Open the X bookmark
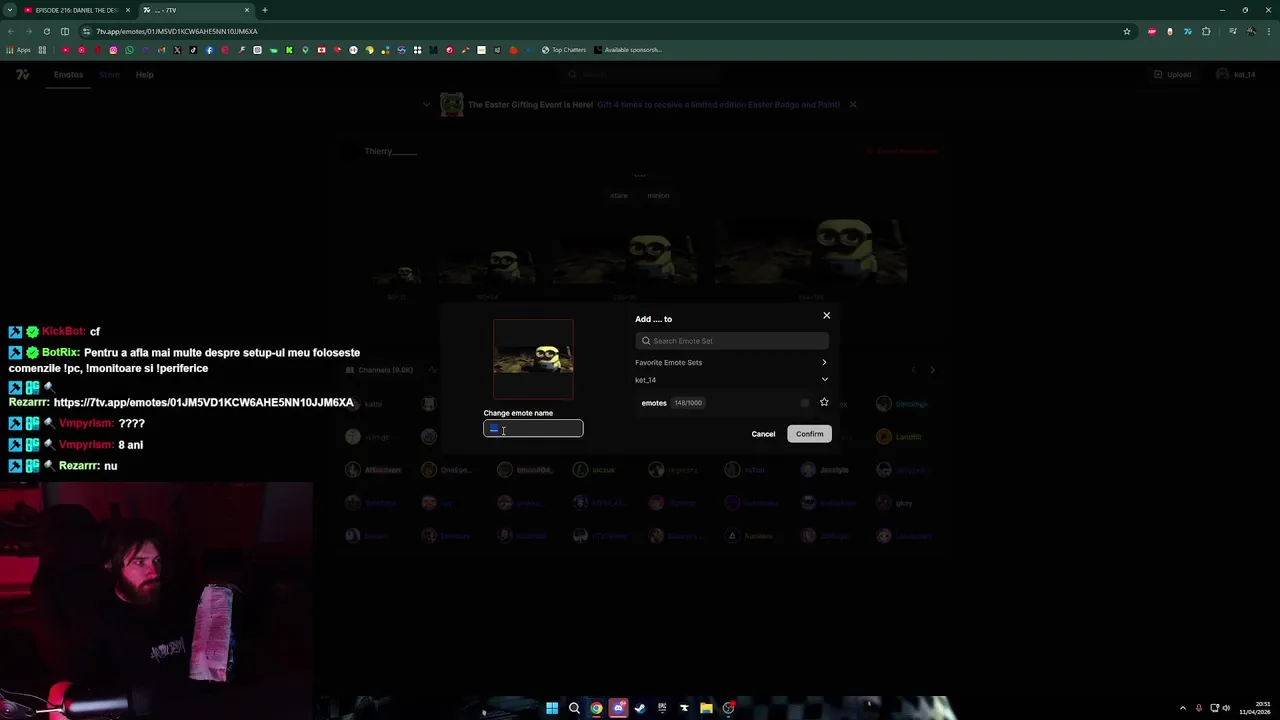This screenshot has width=1280, height=720. tap(177, 50)
